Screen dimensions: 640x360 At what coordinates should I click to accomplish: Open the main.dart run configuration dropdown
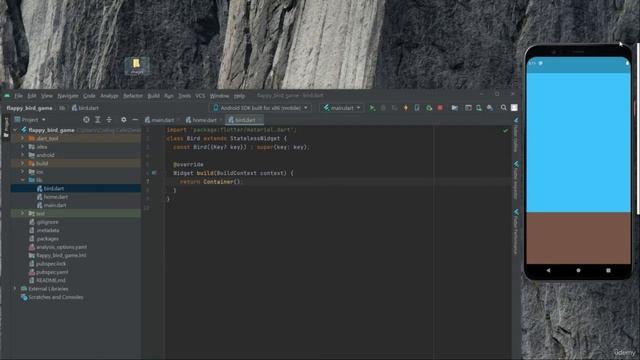point(342,108)
